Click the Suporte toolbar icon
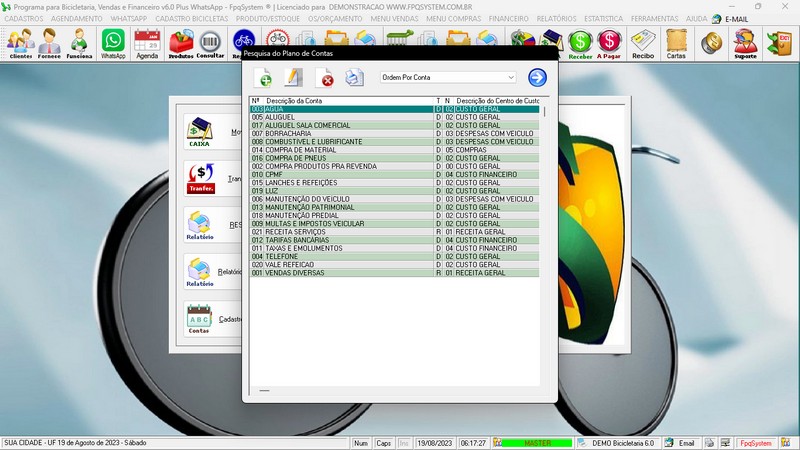 tap(745, 43)
